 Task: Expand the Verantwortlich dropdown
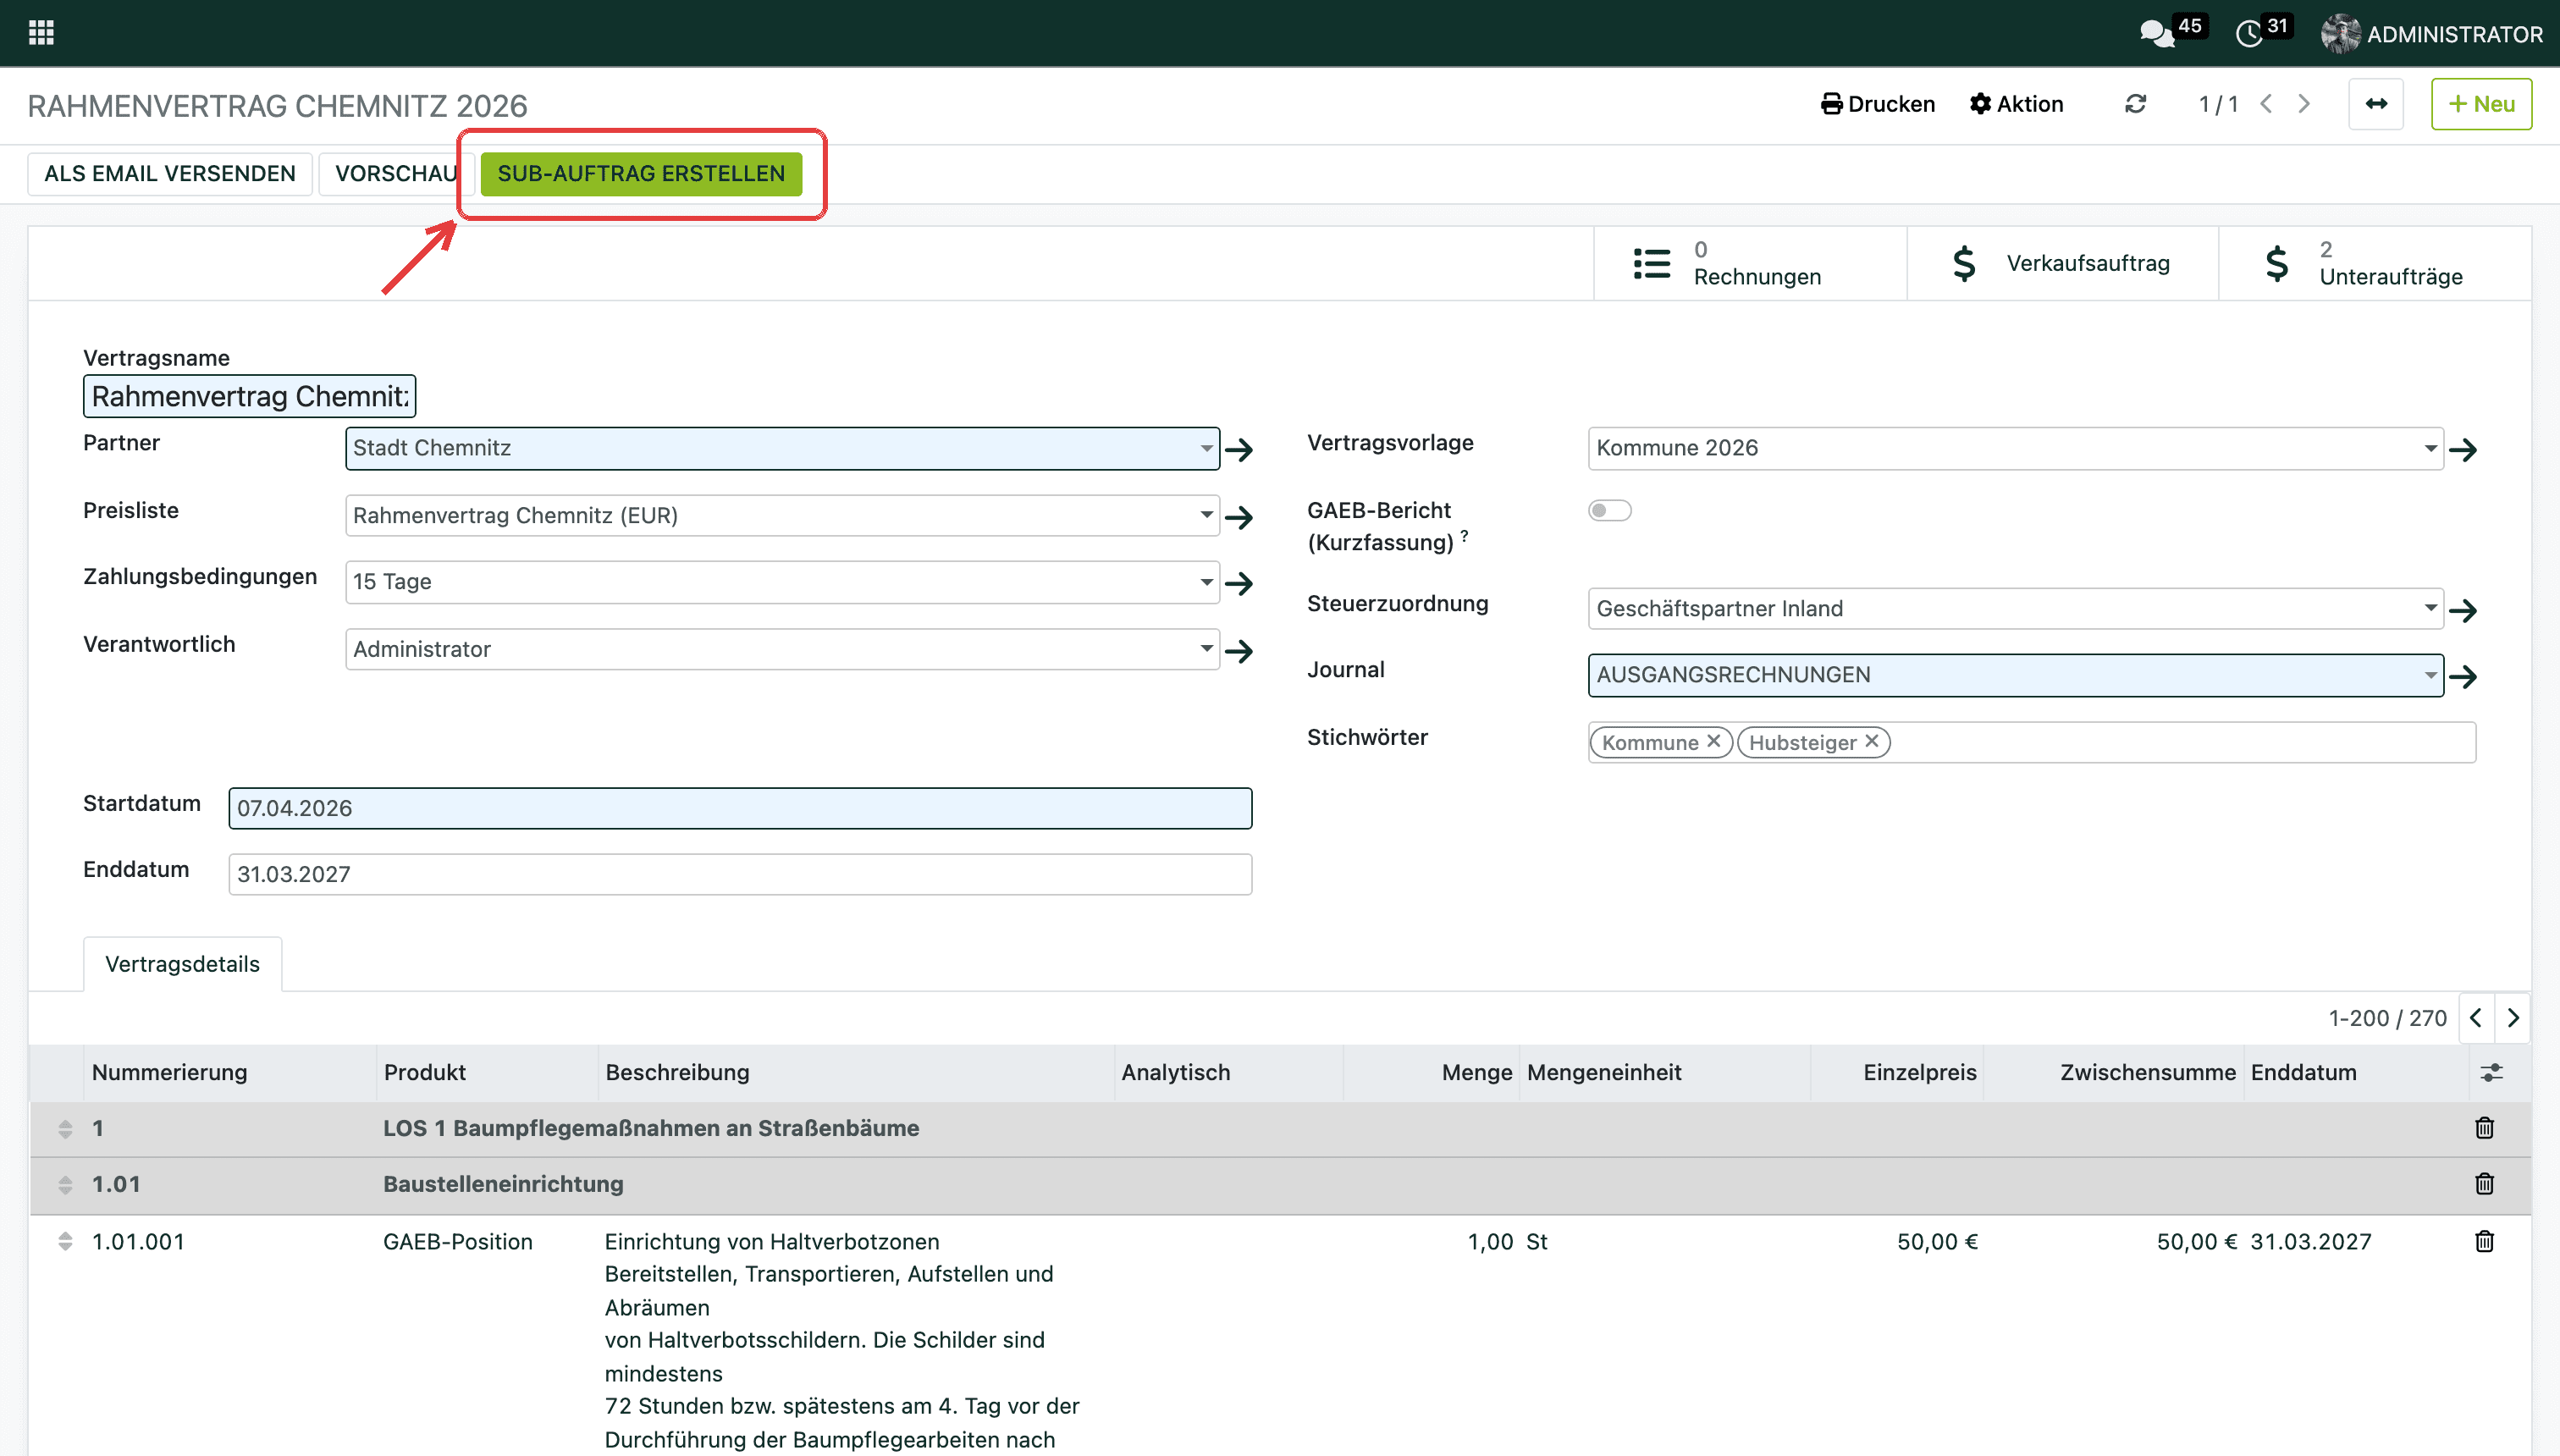coord(1206,649)
